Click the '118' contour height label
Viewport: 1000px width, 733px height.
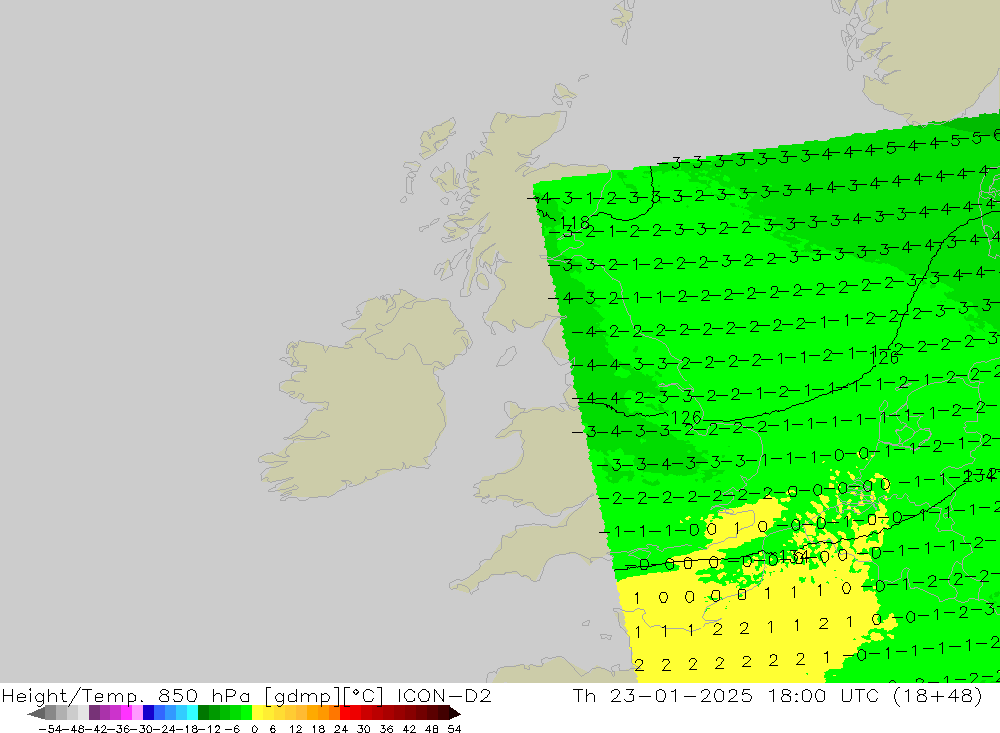click(x=575, y=223)
